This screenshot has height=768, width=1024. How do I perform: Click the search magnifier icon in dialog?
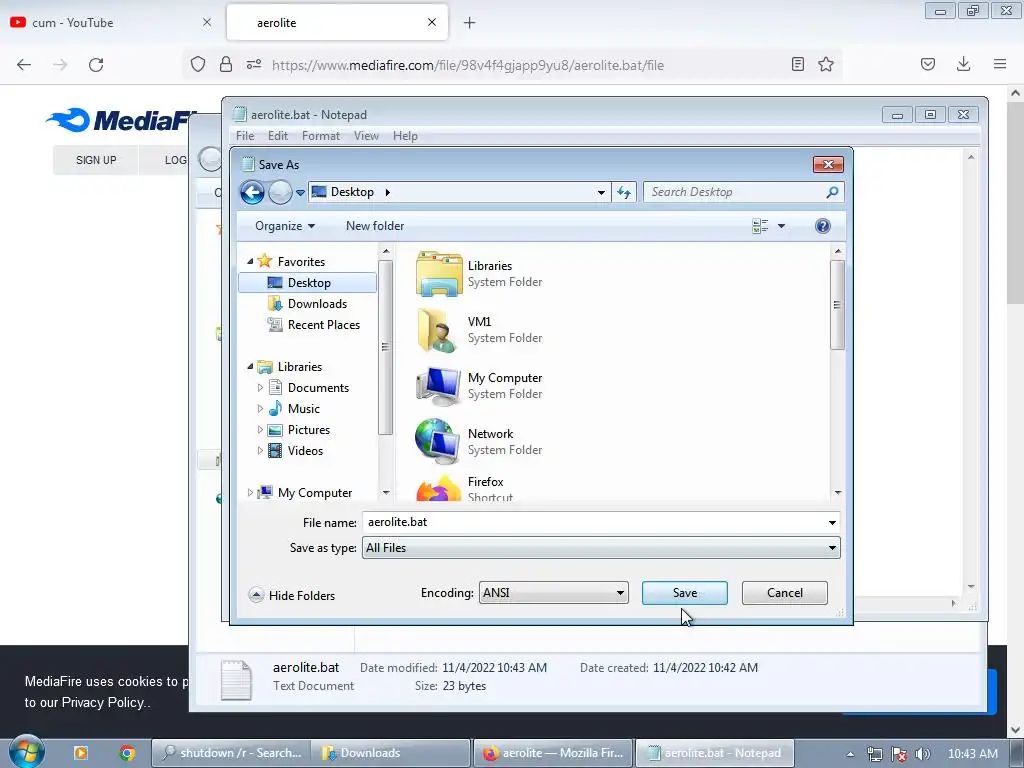point(832,192)
